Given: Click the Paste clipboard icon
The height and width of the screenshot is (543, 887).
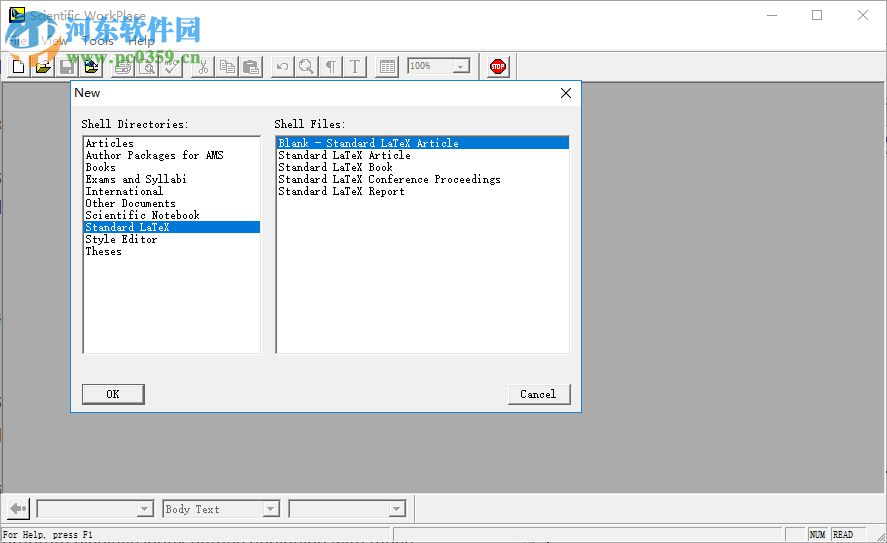Looking at the screenshot, I should pyautogui.click(x=251, y=67).
